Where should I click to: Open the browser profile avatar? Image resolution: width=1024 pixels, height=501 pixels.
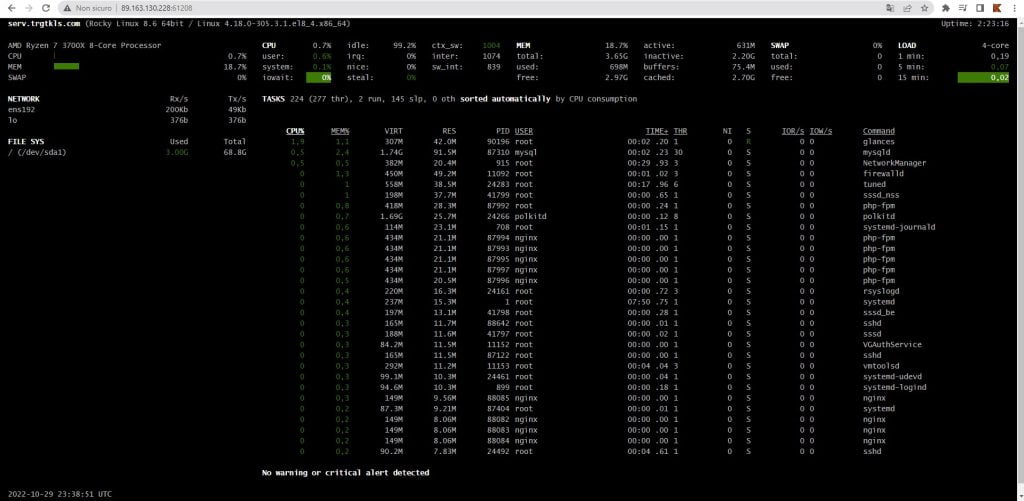tap(997, 7)
